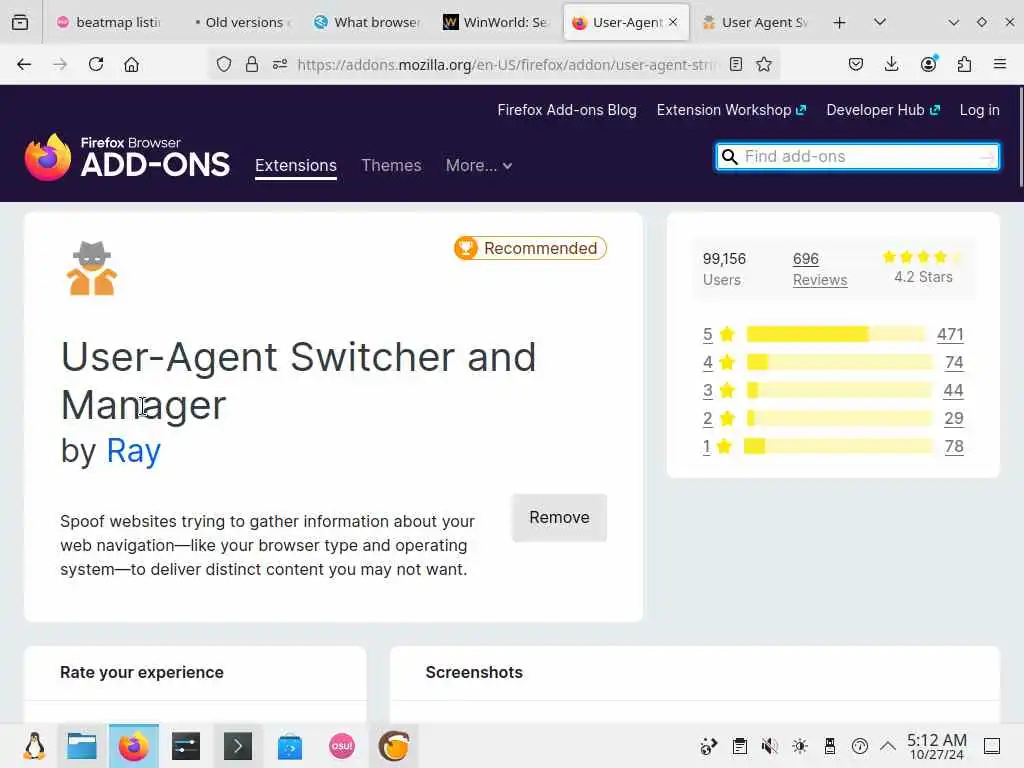
Task: Close the User-Agent tab
Action: (x=673, y=22)
